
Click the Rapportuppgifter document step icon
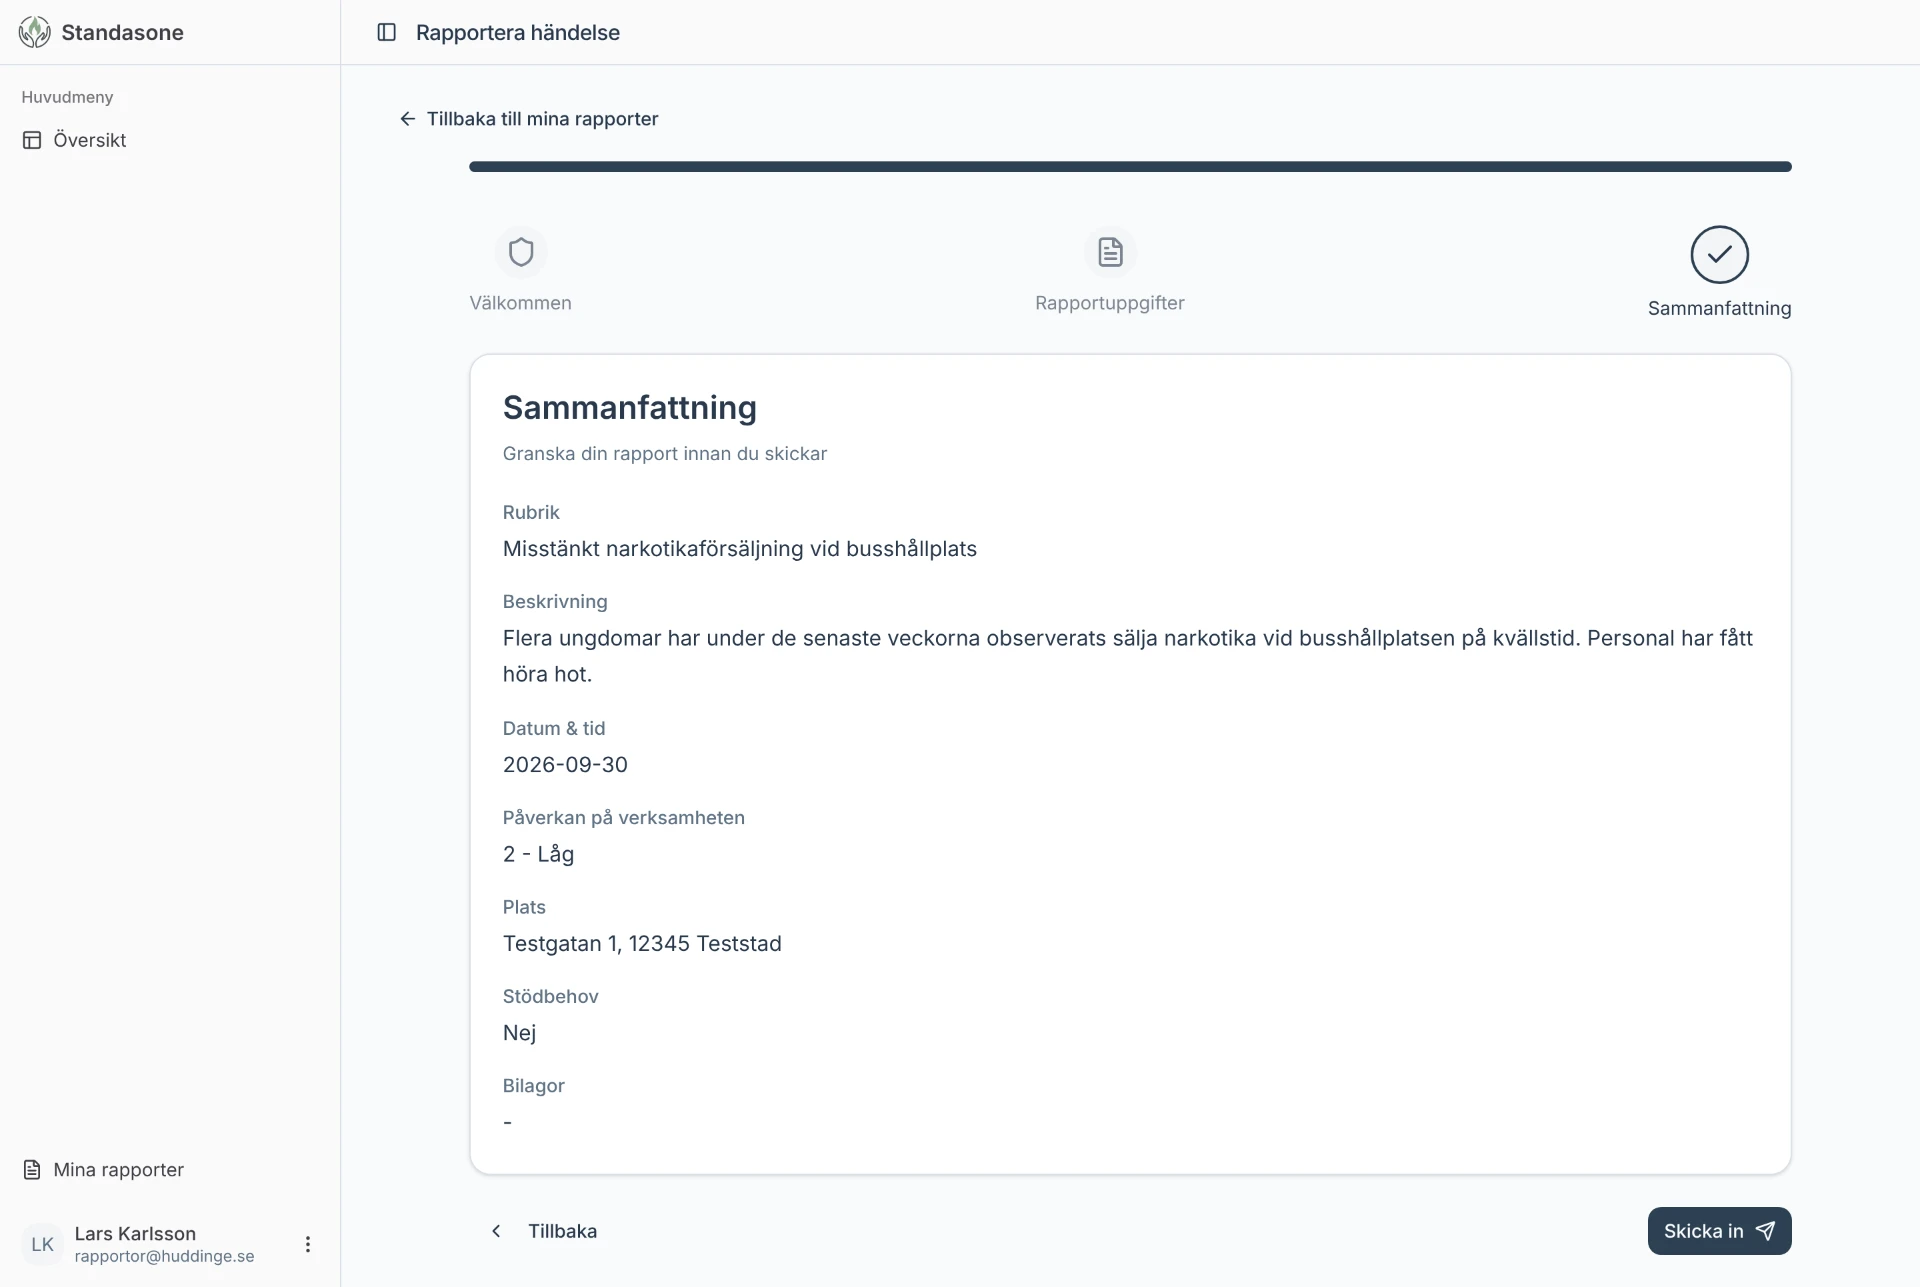(1110, 252)
